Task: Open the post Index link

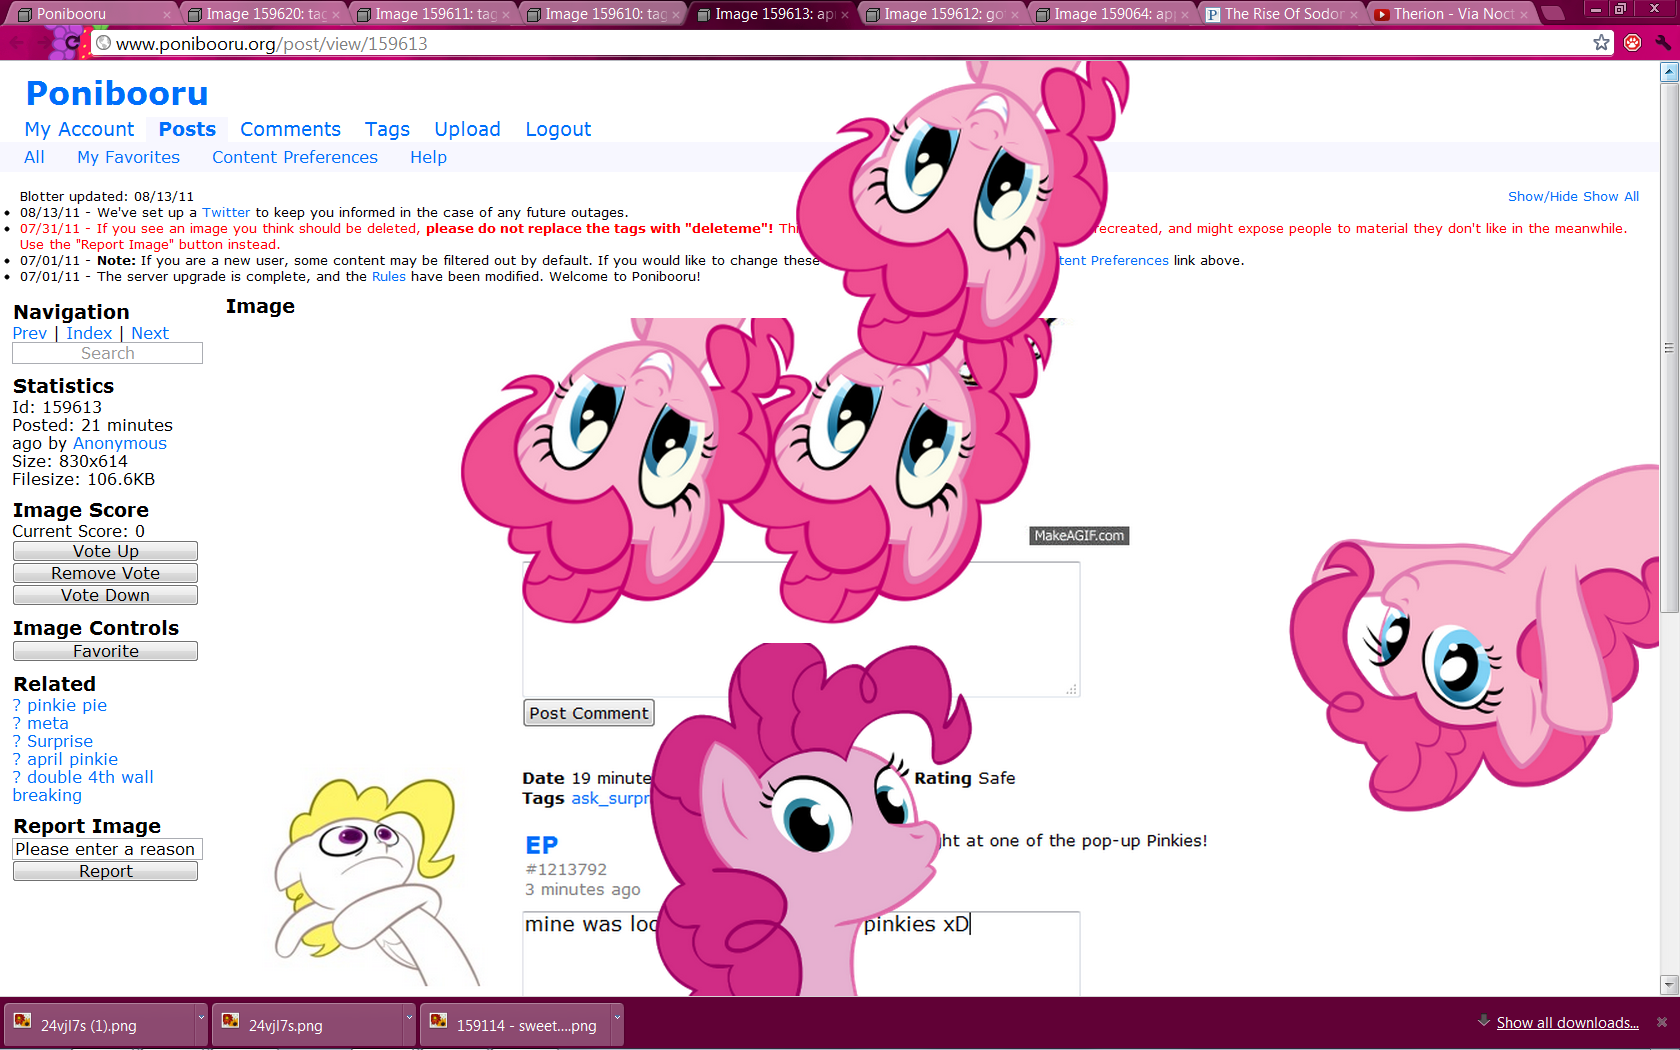Action: click(x=89, y=334)
